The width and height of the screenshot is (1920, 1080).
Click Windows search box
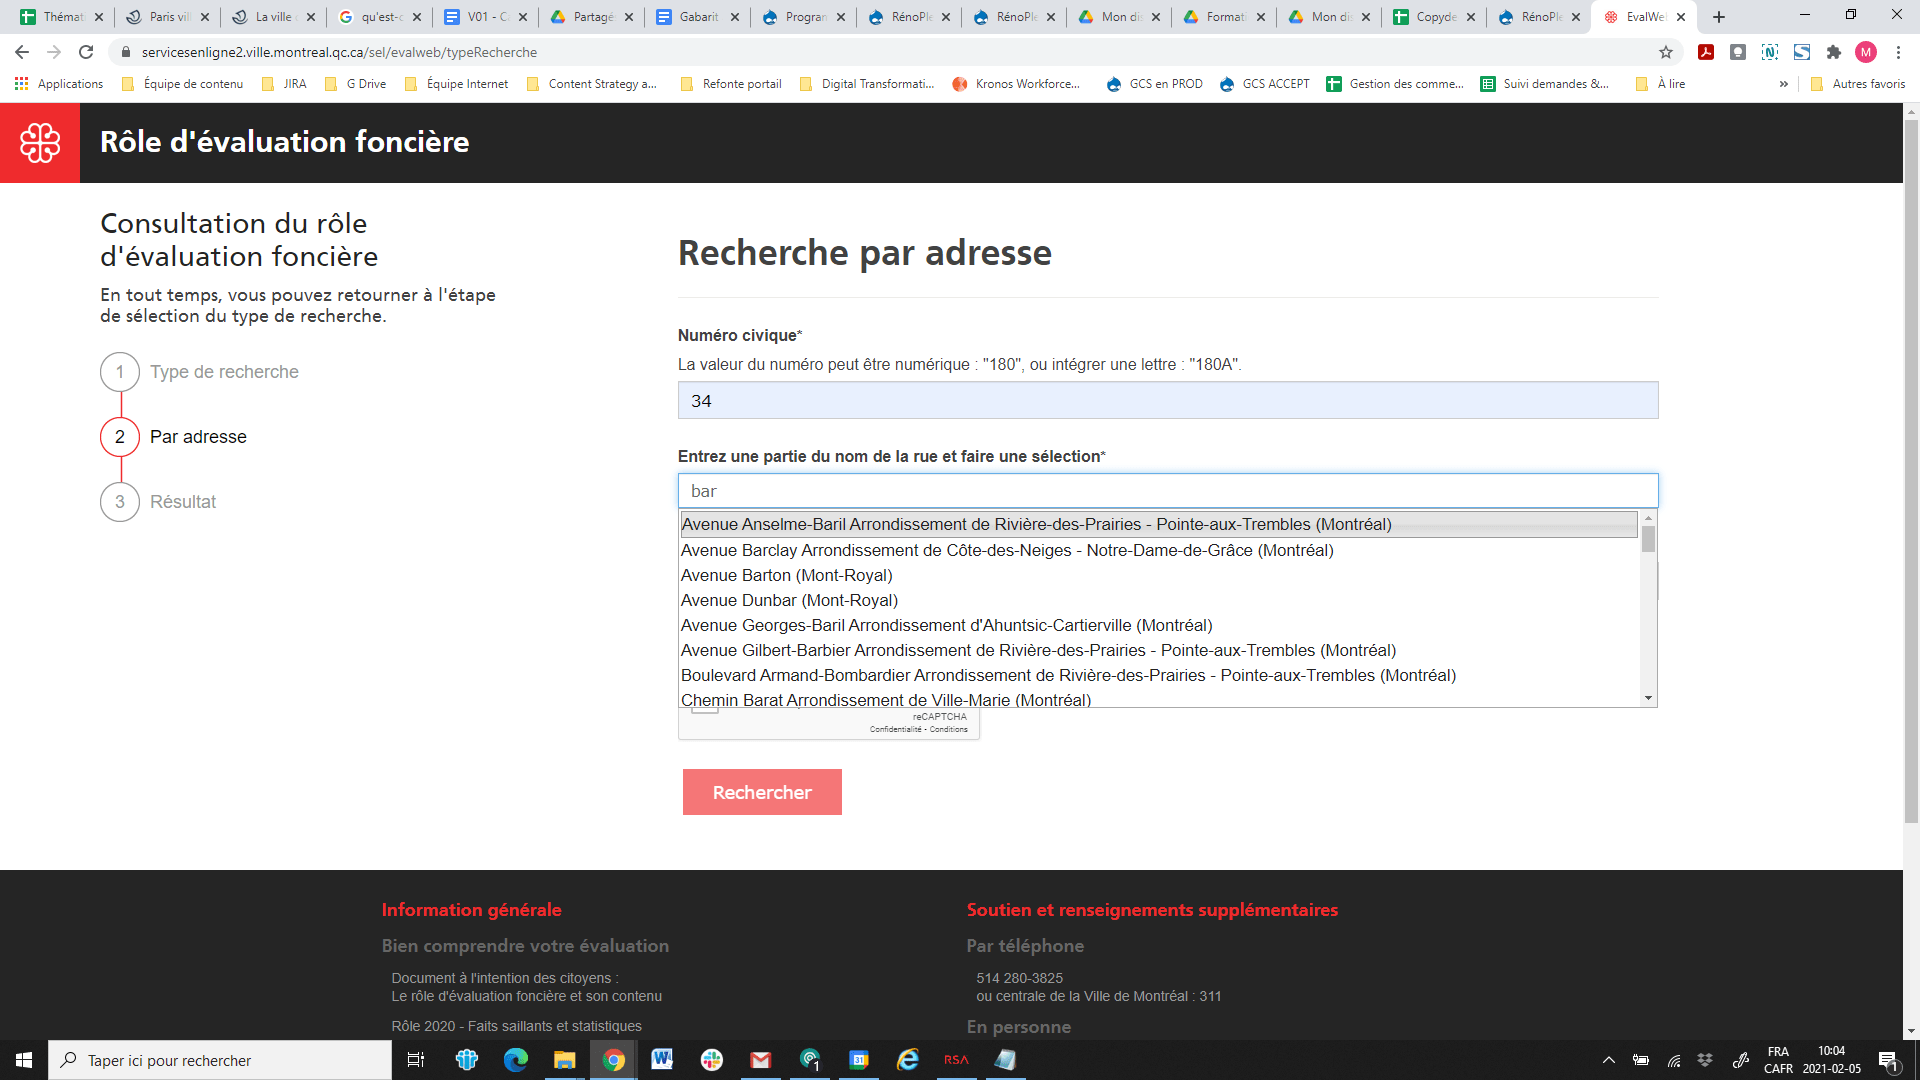(x=220, y=1060)
